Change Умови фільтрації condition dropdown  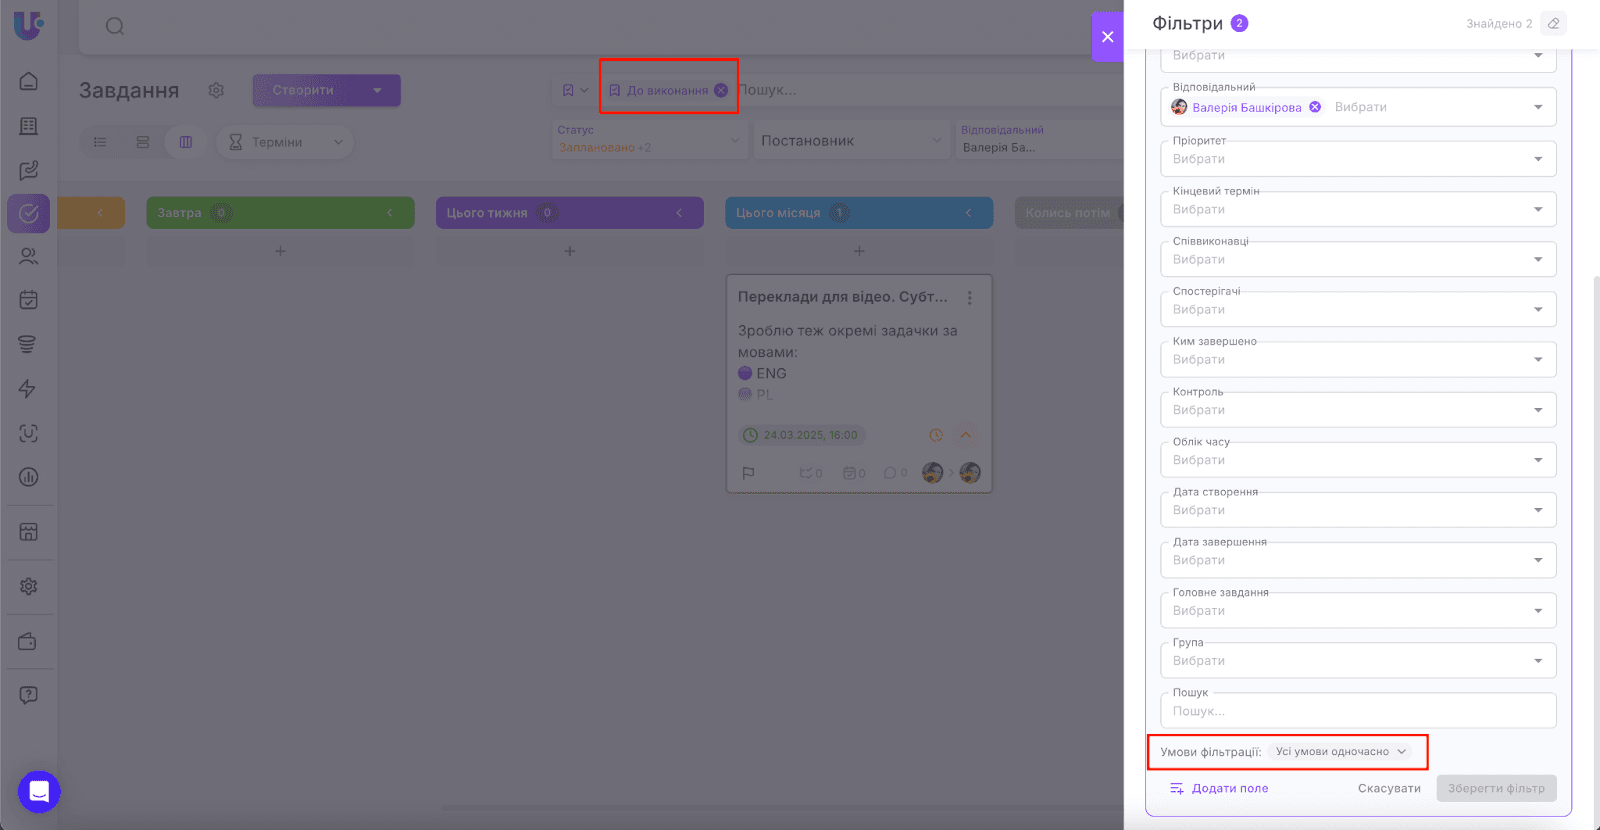click(1341, 752)
